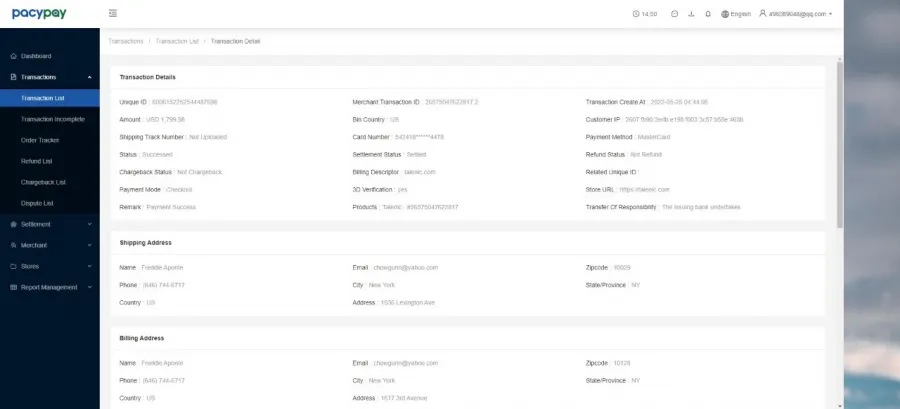Click the 3D Verification yes value

point(402,189)
